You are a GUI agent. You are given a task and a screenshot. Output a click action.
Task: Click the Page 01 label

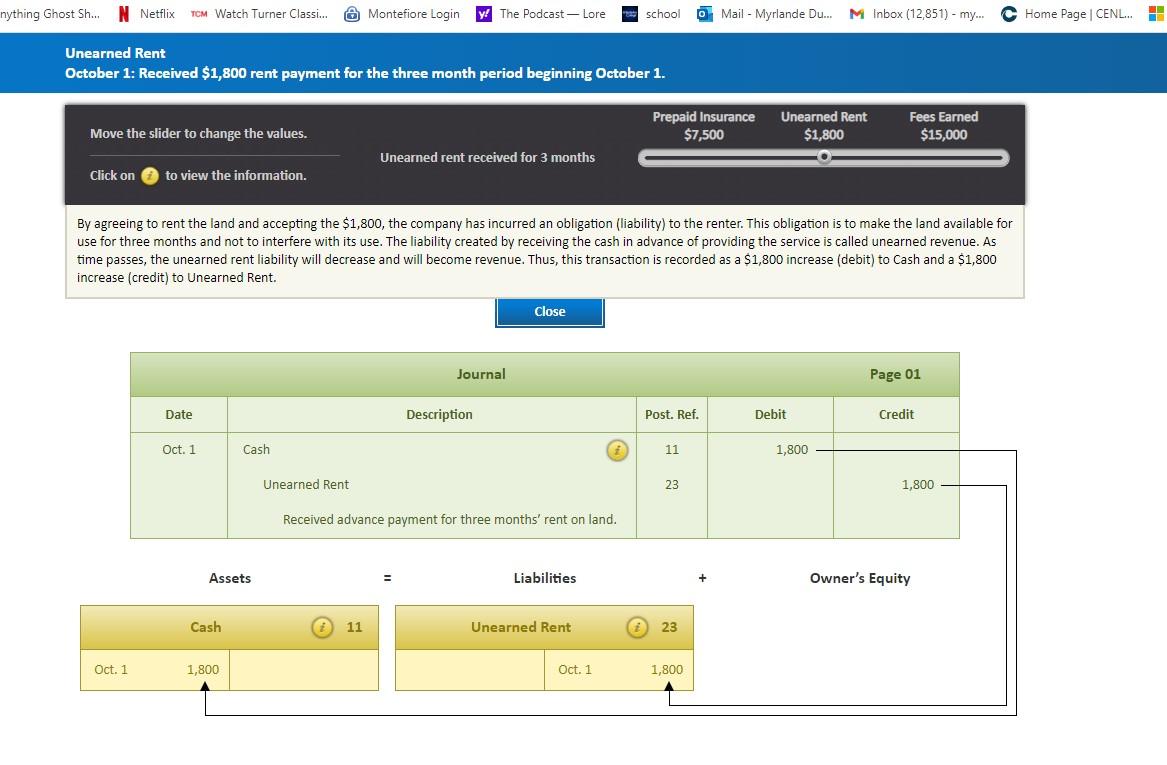click(895, 374)
